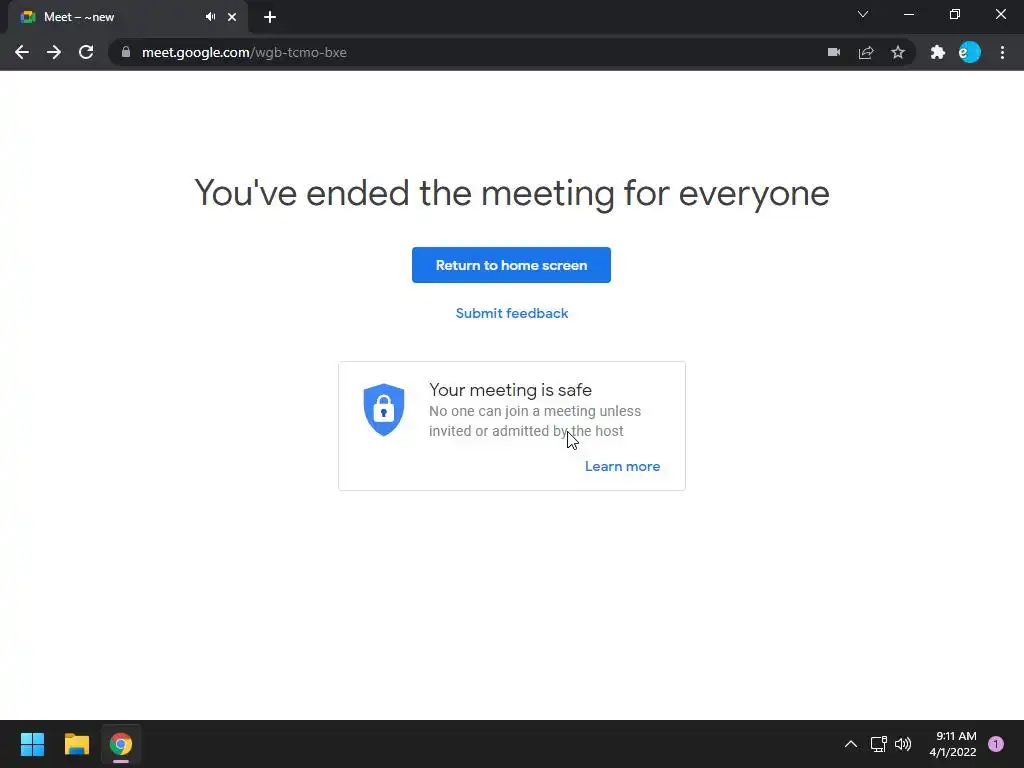Viewport: 1024px width, 768px height.
Task: Go back with the back arrow
Action: [22, 52]
